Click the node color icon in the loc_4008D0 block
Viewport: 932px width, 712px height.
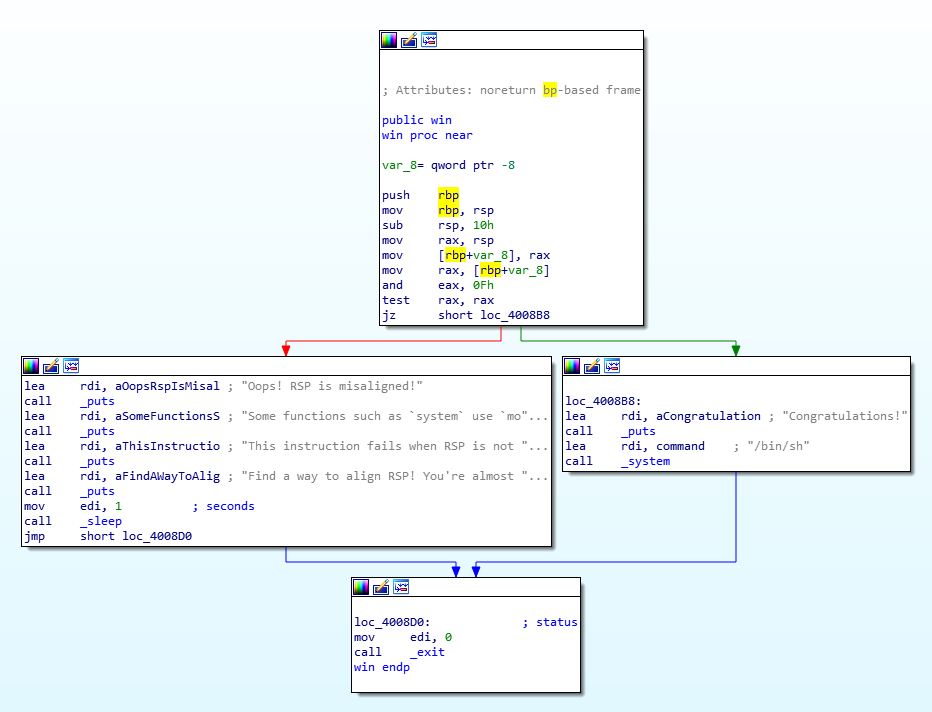pyautogui.click(x=361, y=587)
